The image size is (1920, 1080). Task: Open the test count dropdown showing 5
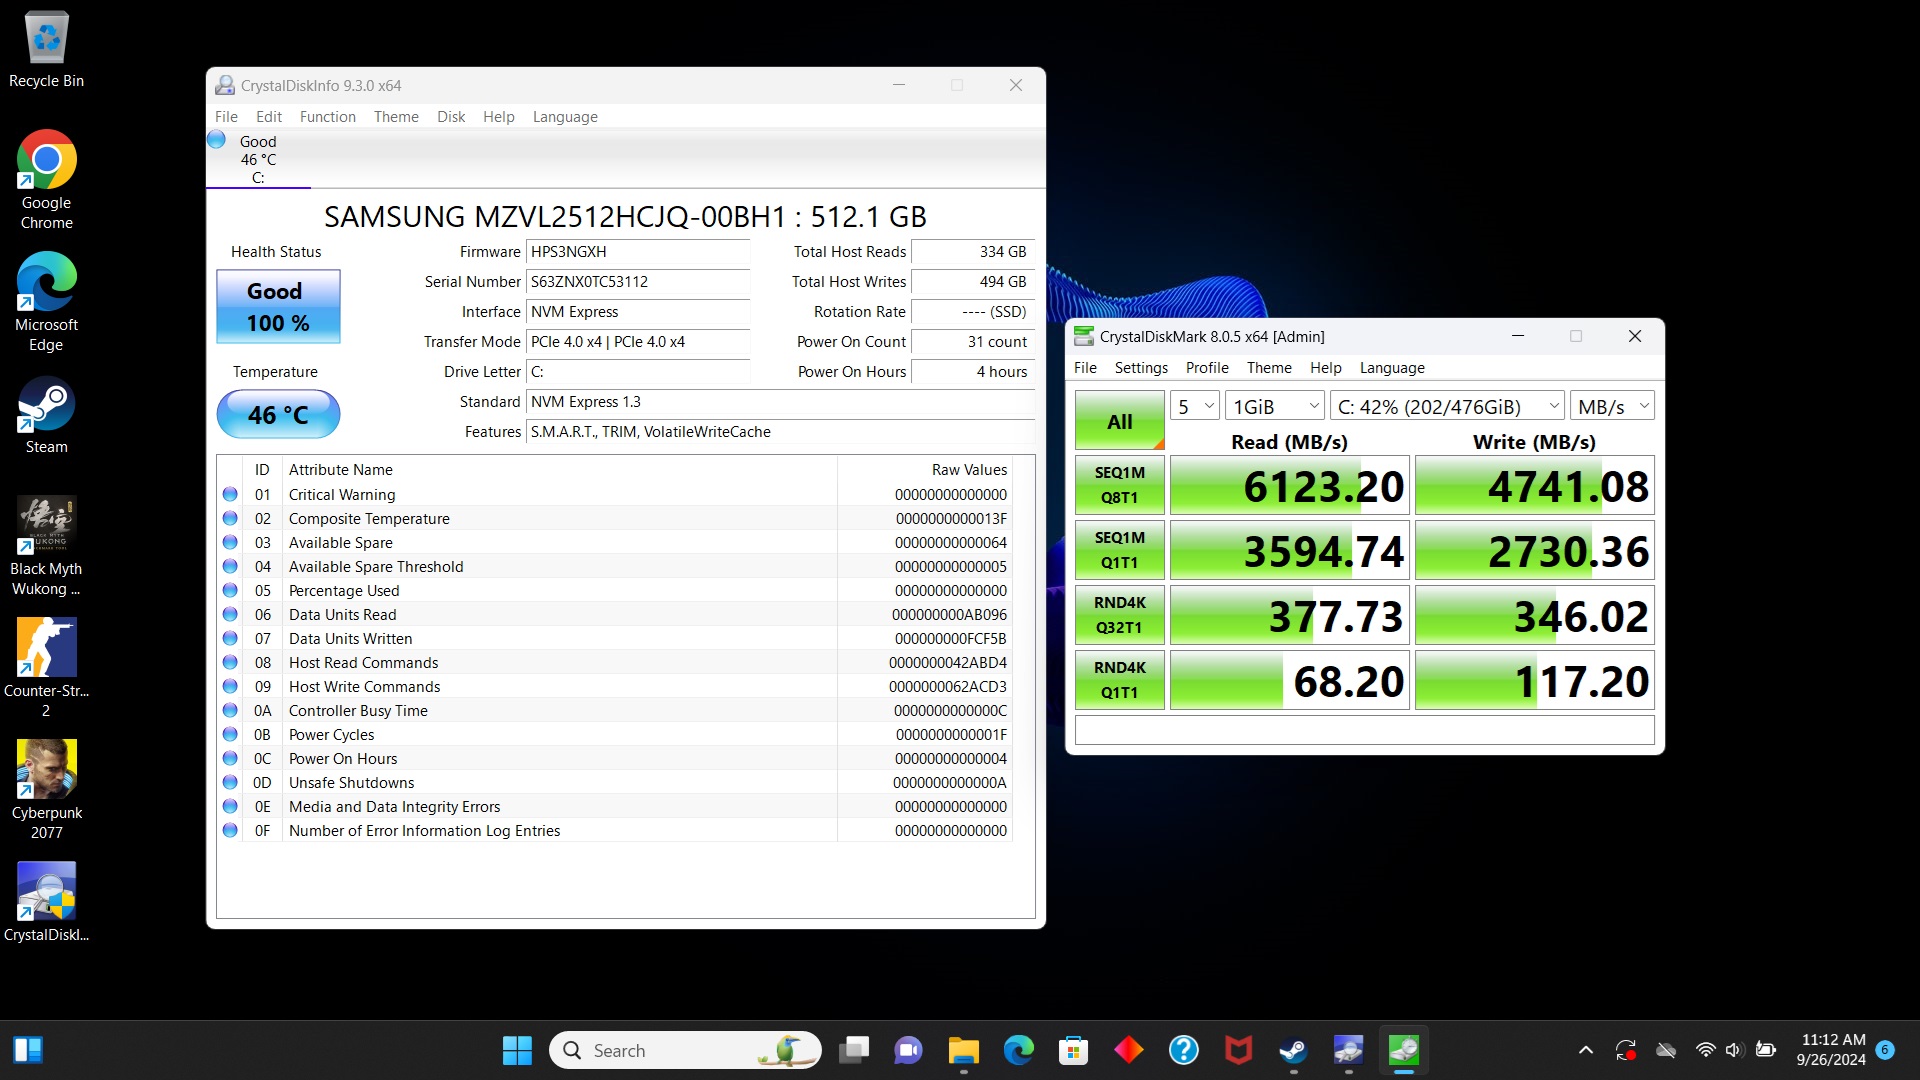(1195, 406)
